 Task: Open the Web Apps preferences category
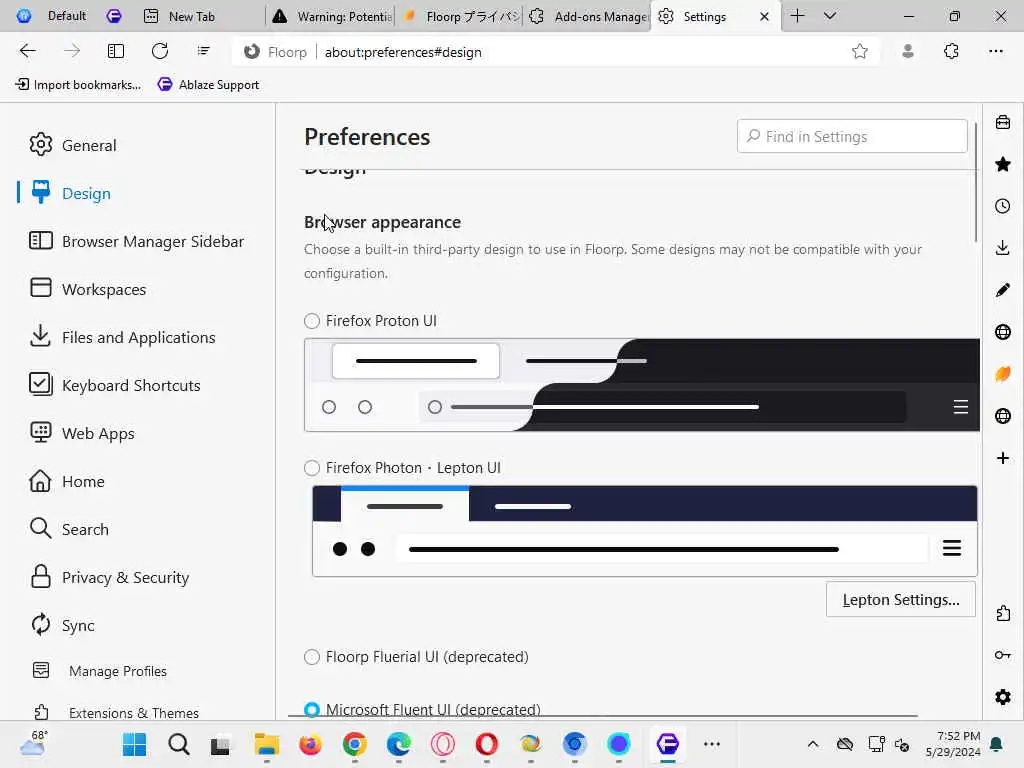pos(82,433)
